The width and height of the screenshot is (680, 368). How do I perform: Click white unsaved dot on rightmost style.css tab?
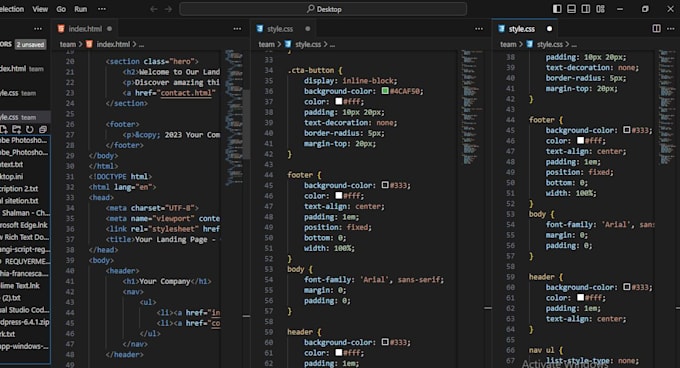pyautogui.click(x=549, y=29)
